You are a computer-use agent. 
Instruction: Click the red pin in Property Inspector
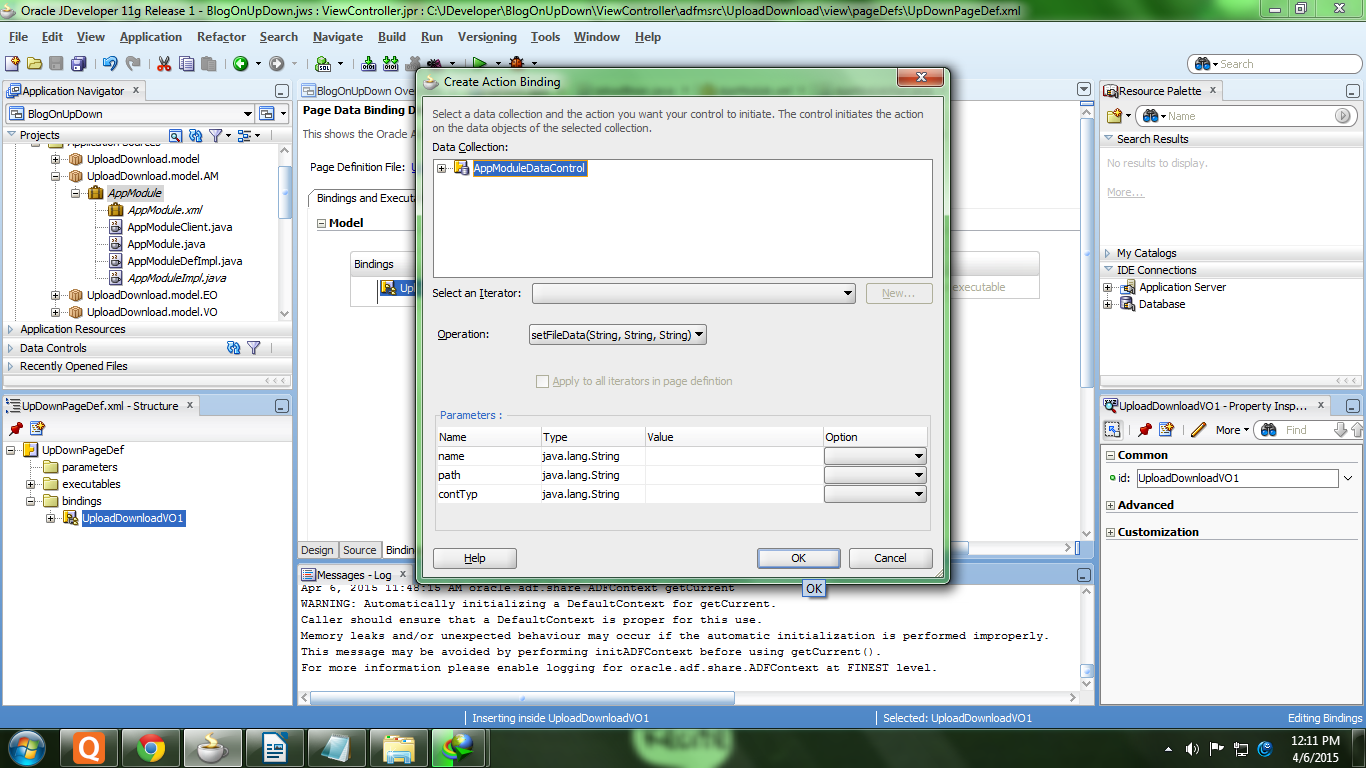[1145, 430]
